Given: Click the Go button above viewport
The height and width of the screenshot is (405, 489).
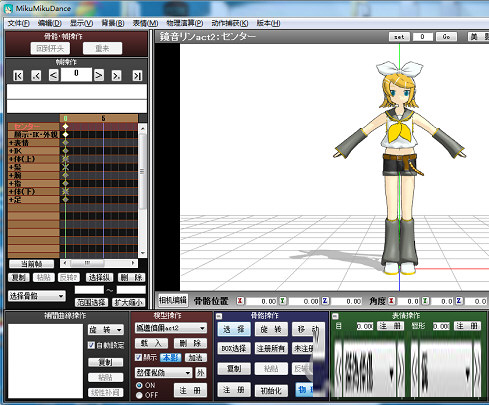Looking at the screenshot, I should point(446,37).
